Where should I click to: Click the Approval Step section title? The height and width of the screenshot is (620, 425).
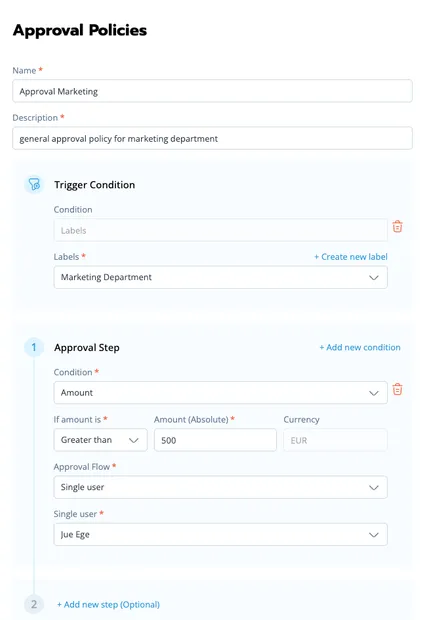(x=87, y=348)
